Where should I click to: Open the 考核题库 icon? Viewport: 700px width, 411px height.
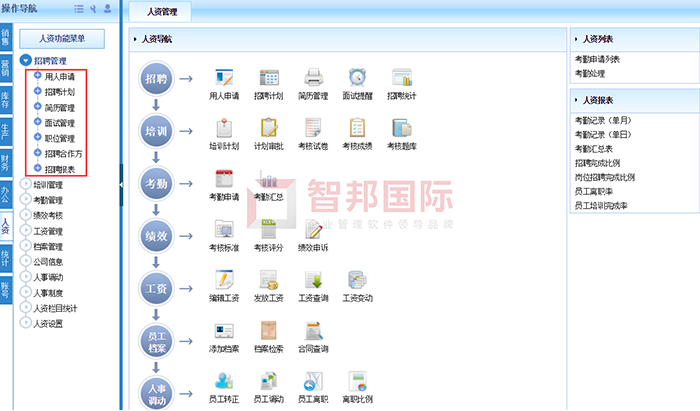click(x=402, y=128)
